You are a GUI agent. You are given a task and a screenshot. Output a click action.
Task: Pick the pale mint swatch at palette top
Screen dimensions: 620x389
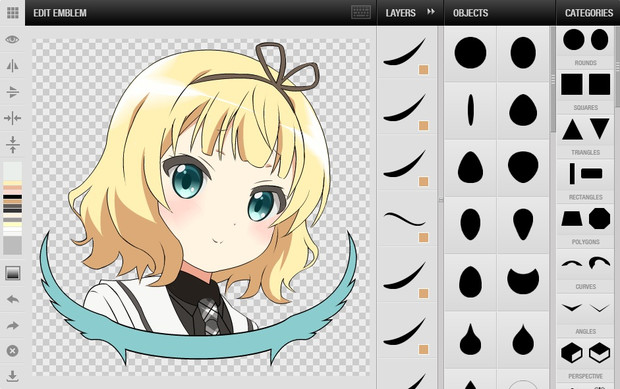coord(13,171)
